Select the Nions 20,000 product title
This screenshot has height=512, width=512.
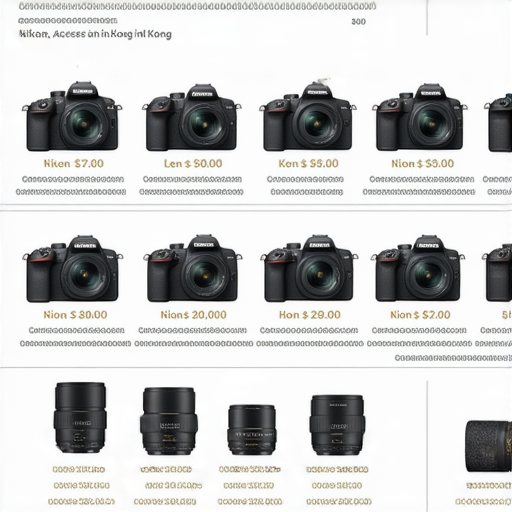(193, 315)
